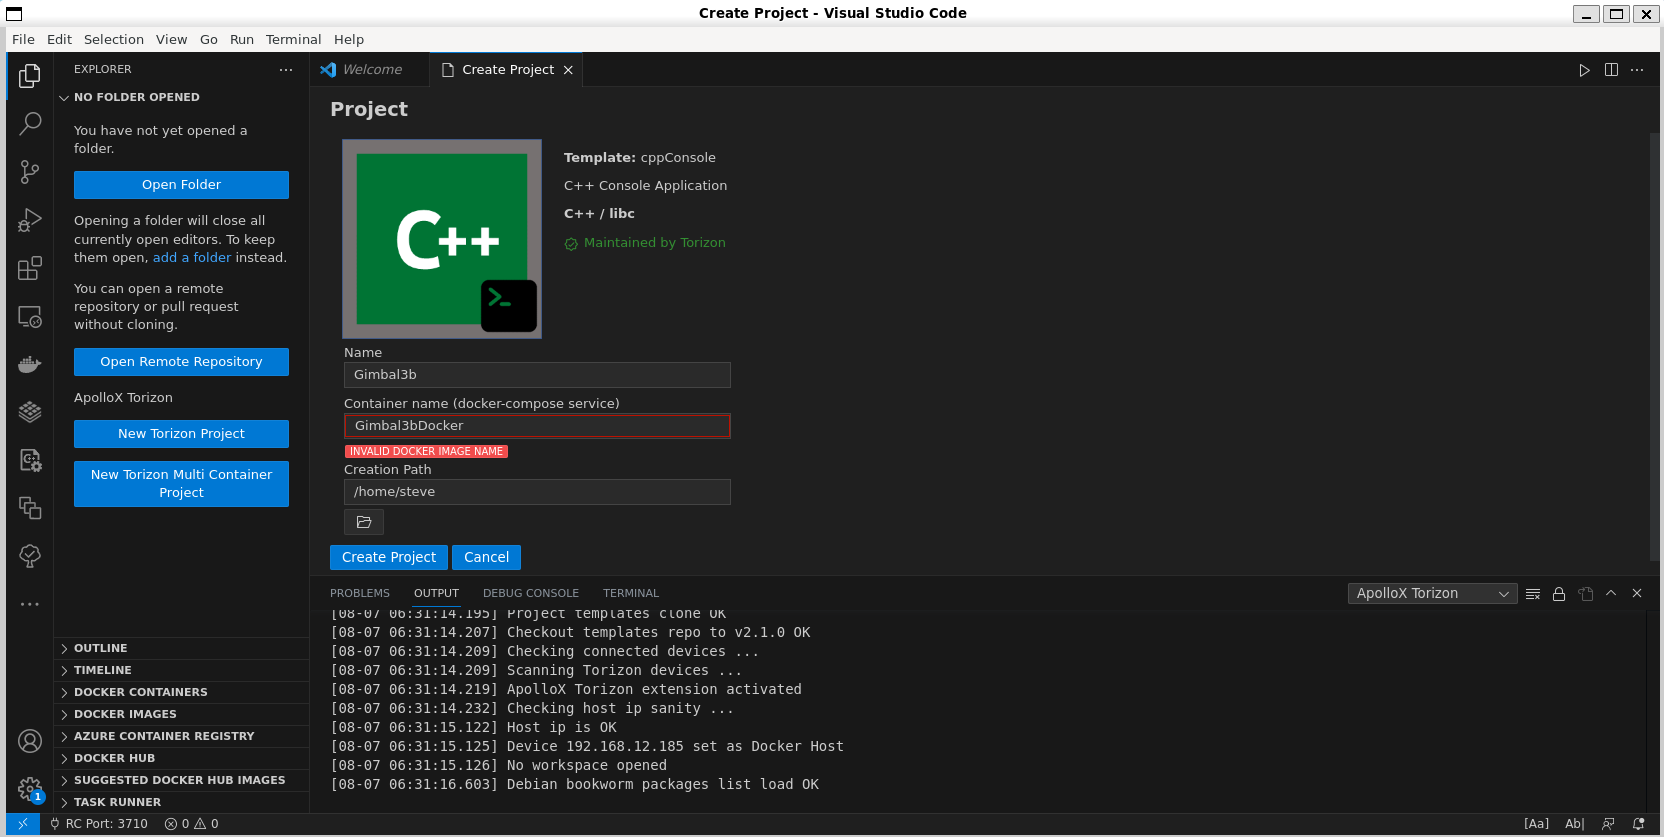Click the split editor right icon

1611,70
